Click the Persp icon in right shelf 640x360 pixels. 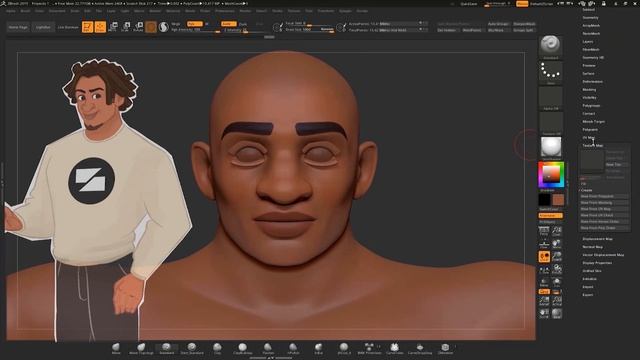(x=544, y=231)
